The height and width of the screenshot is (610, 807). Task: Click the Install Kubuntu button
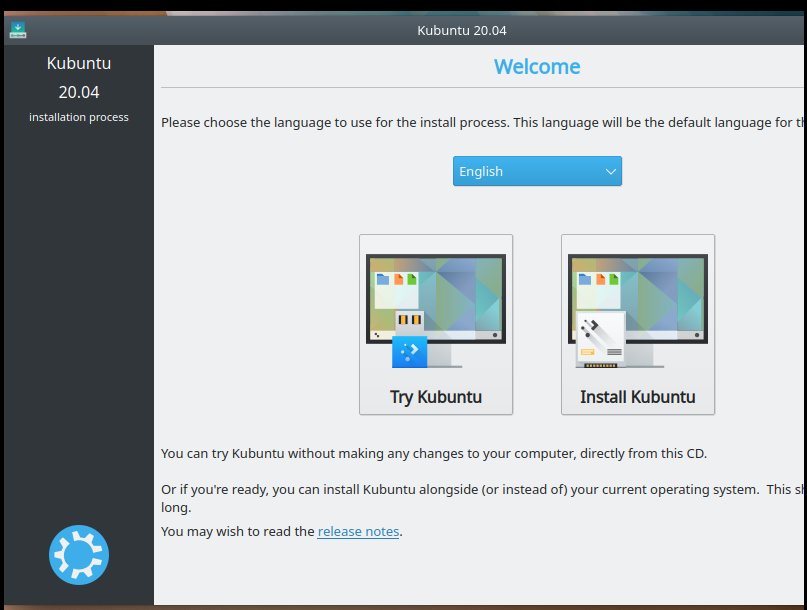[638, 324]
